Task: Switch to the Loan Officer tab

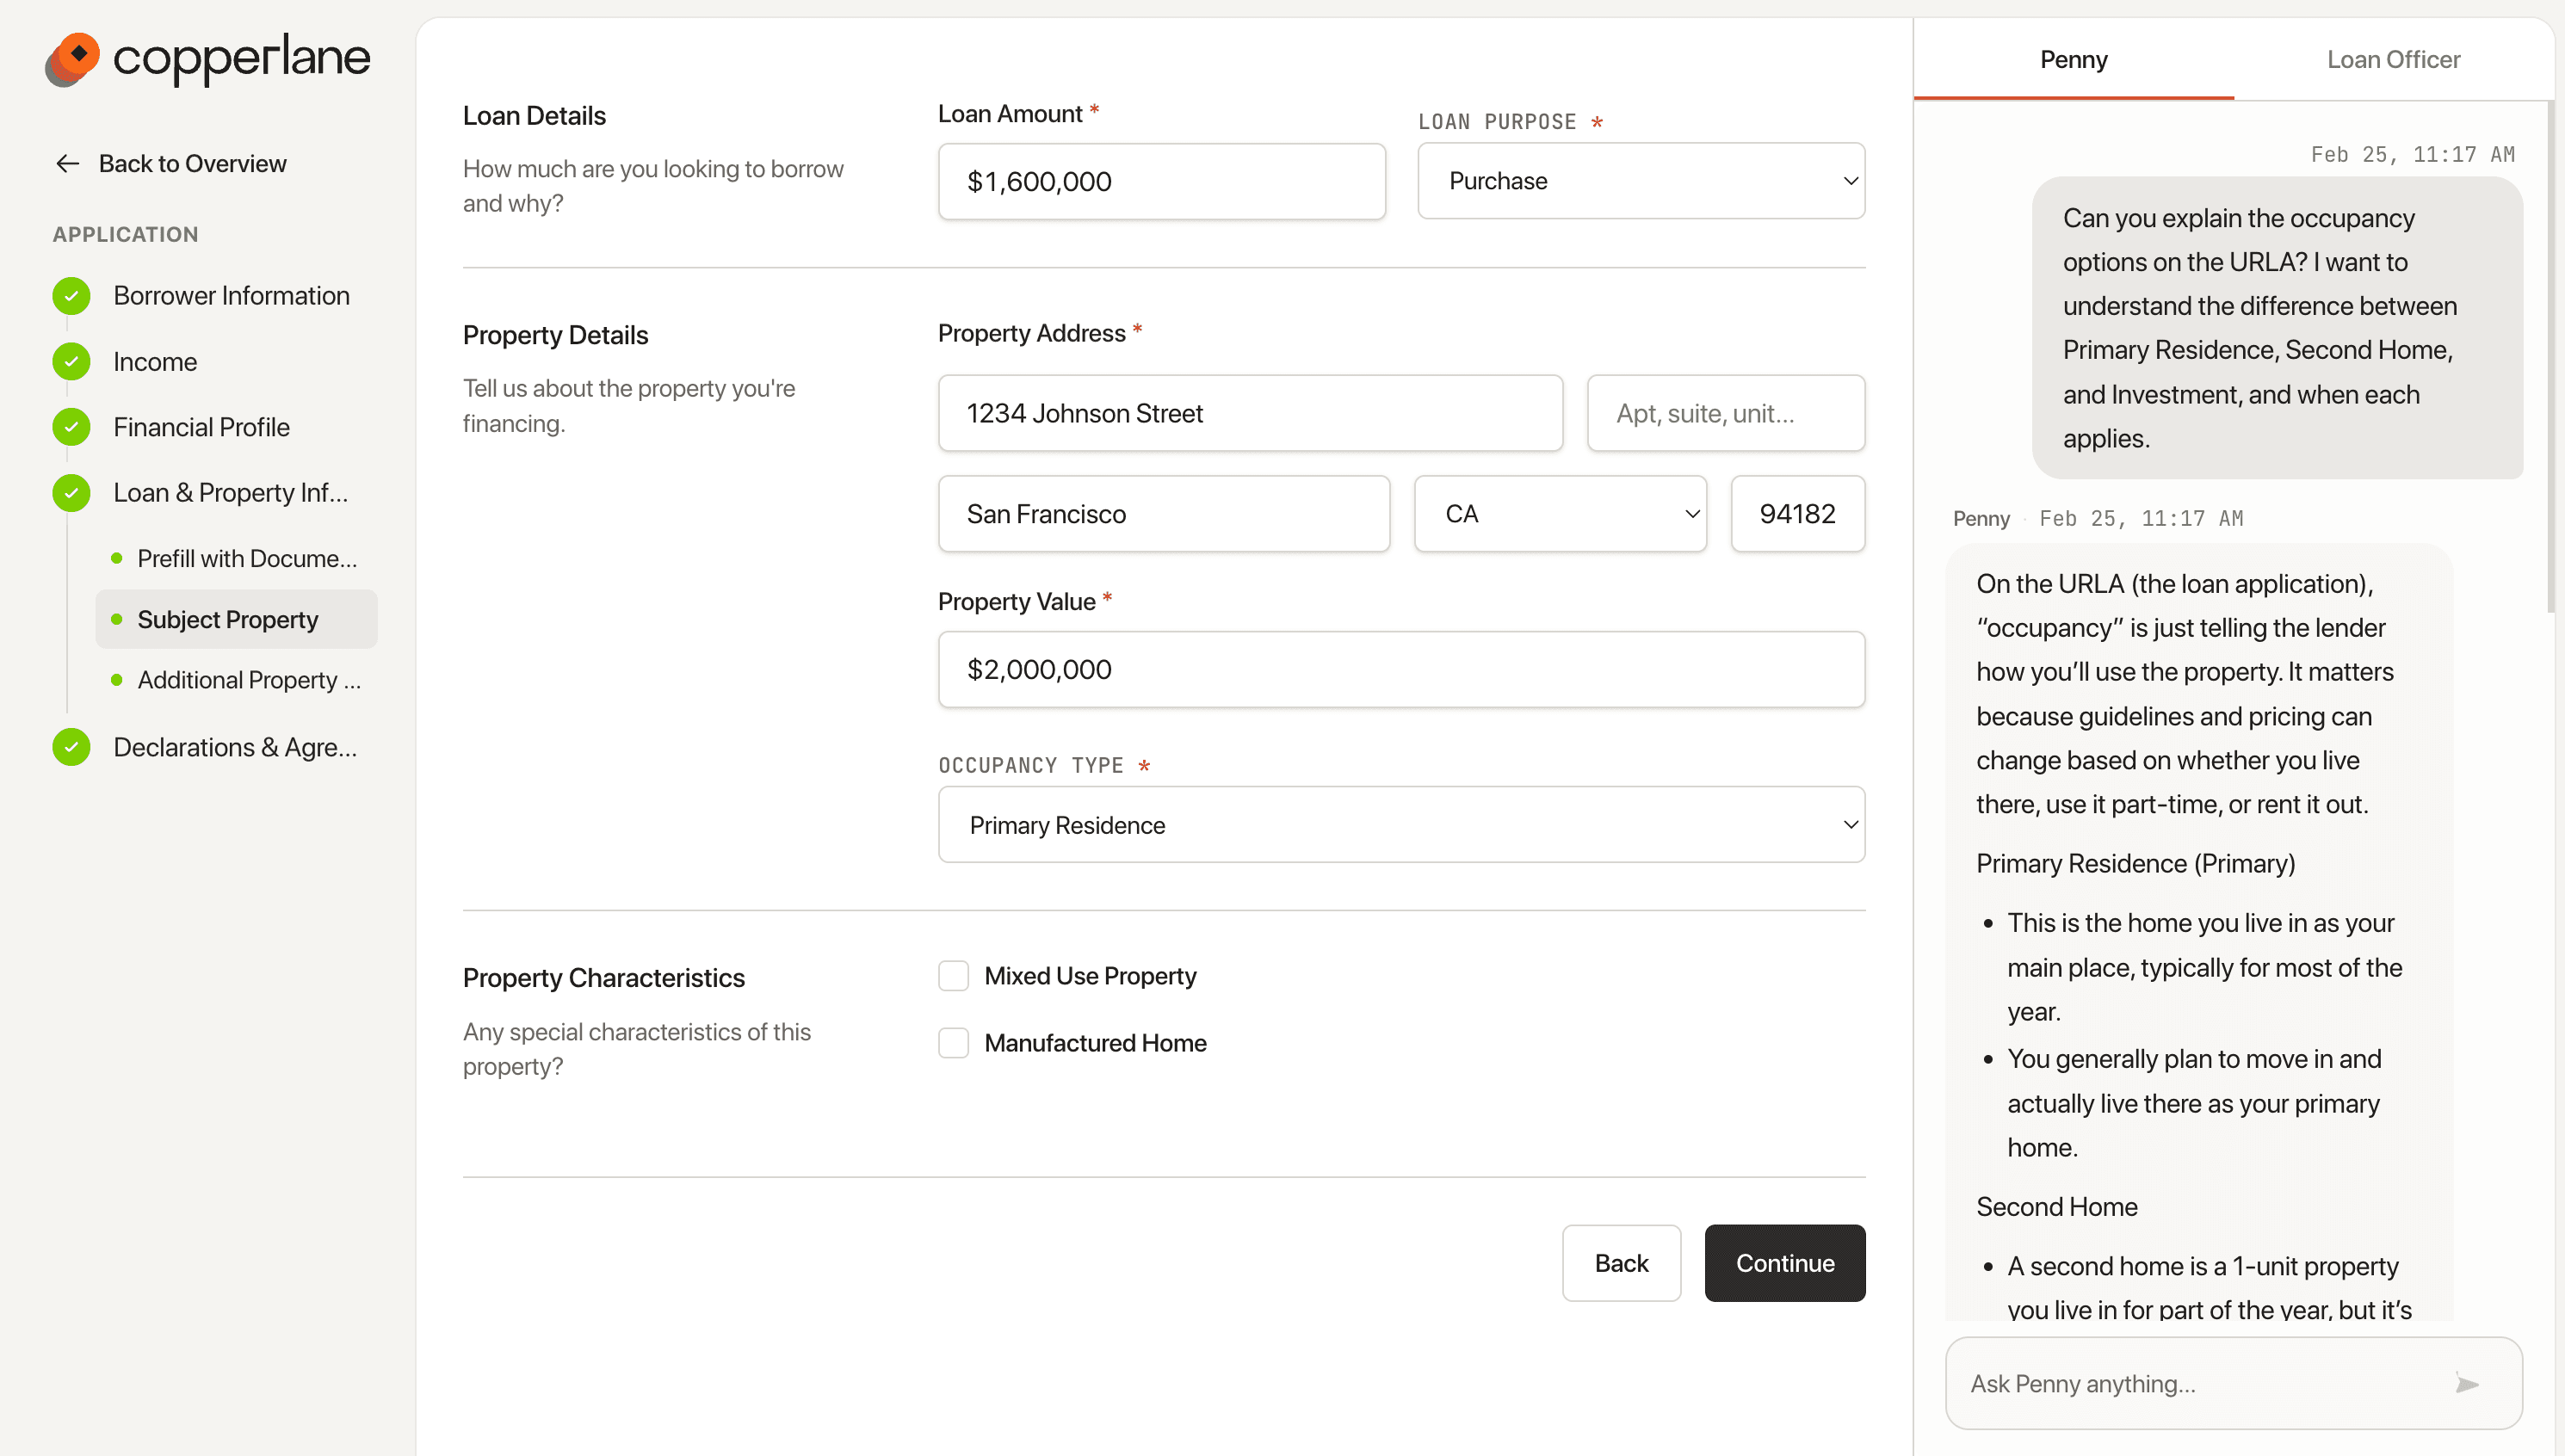Action: click(x=2393, y=59)
